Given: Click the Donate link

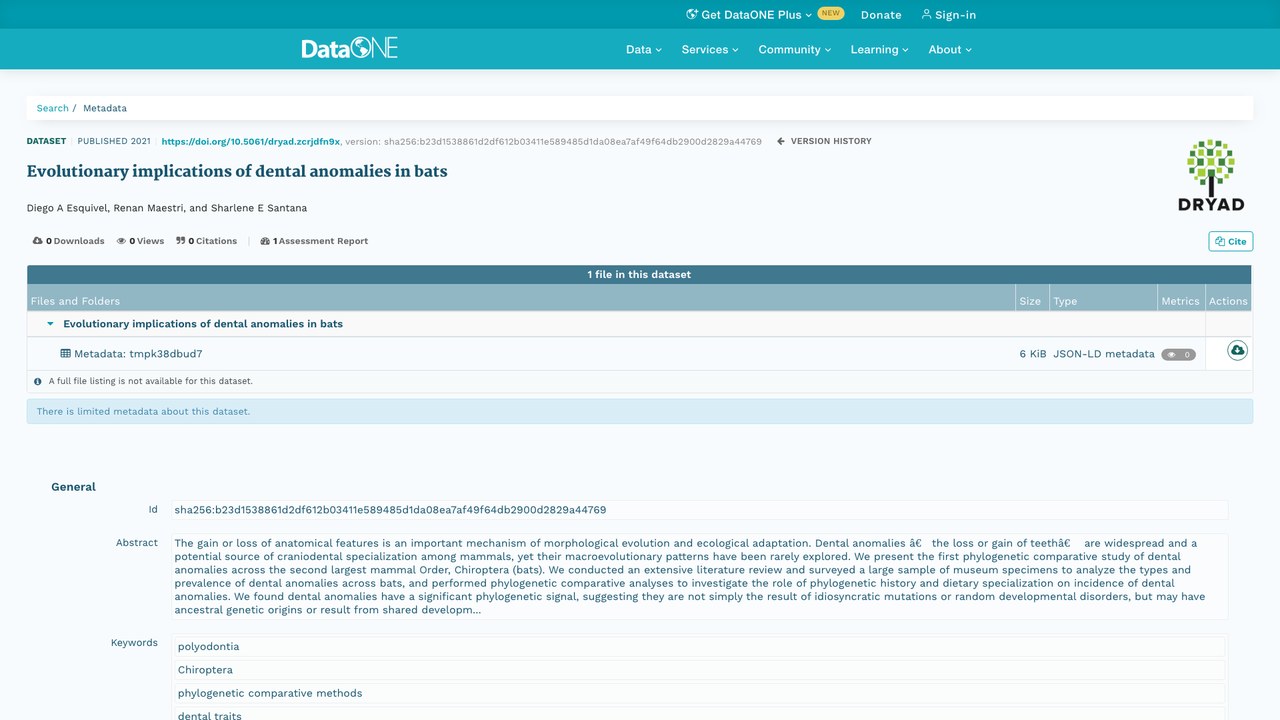Looking at the screenshot, I should tap(881, 15).
